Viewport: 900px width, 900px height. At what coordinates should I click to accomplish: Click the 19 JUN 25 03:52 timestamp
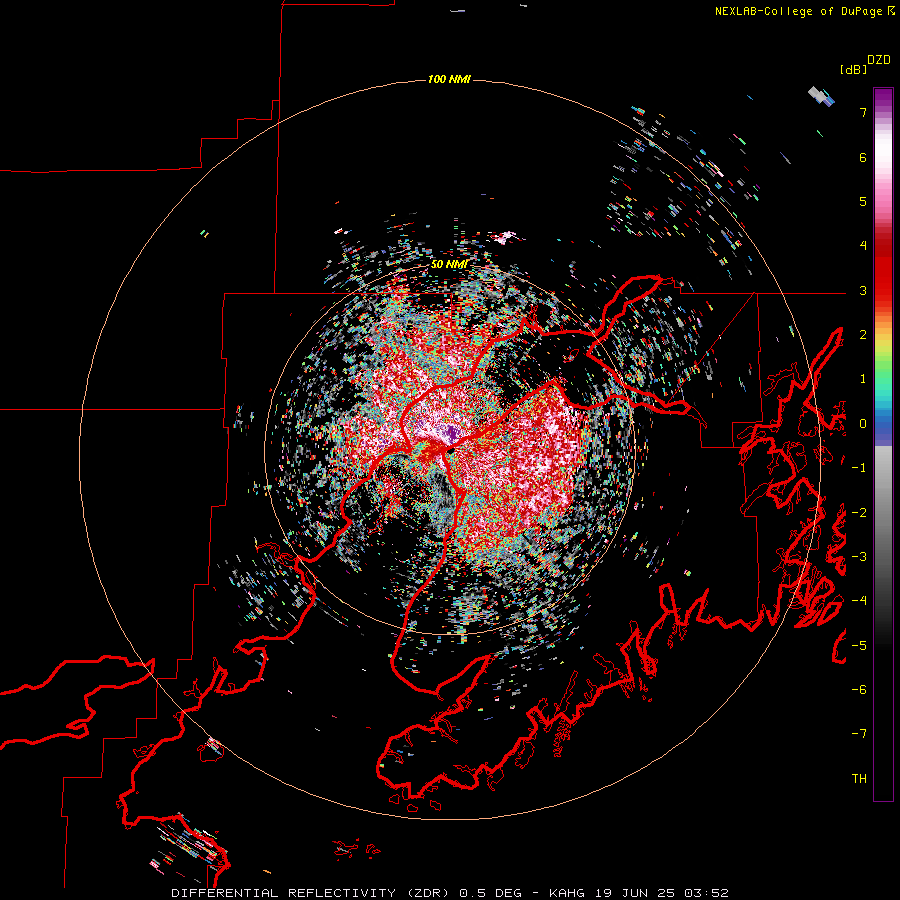661,893
